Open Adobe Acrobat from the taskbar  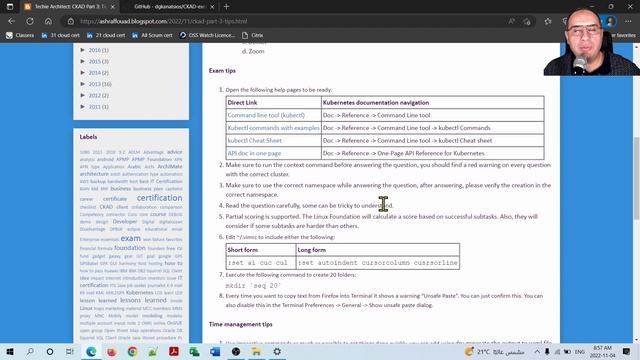(174, 351)
